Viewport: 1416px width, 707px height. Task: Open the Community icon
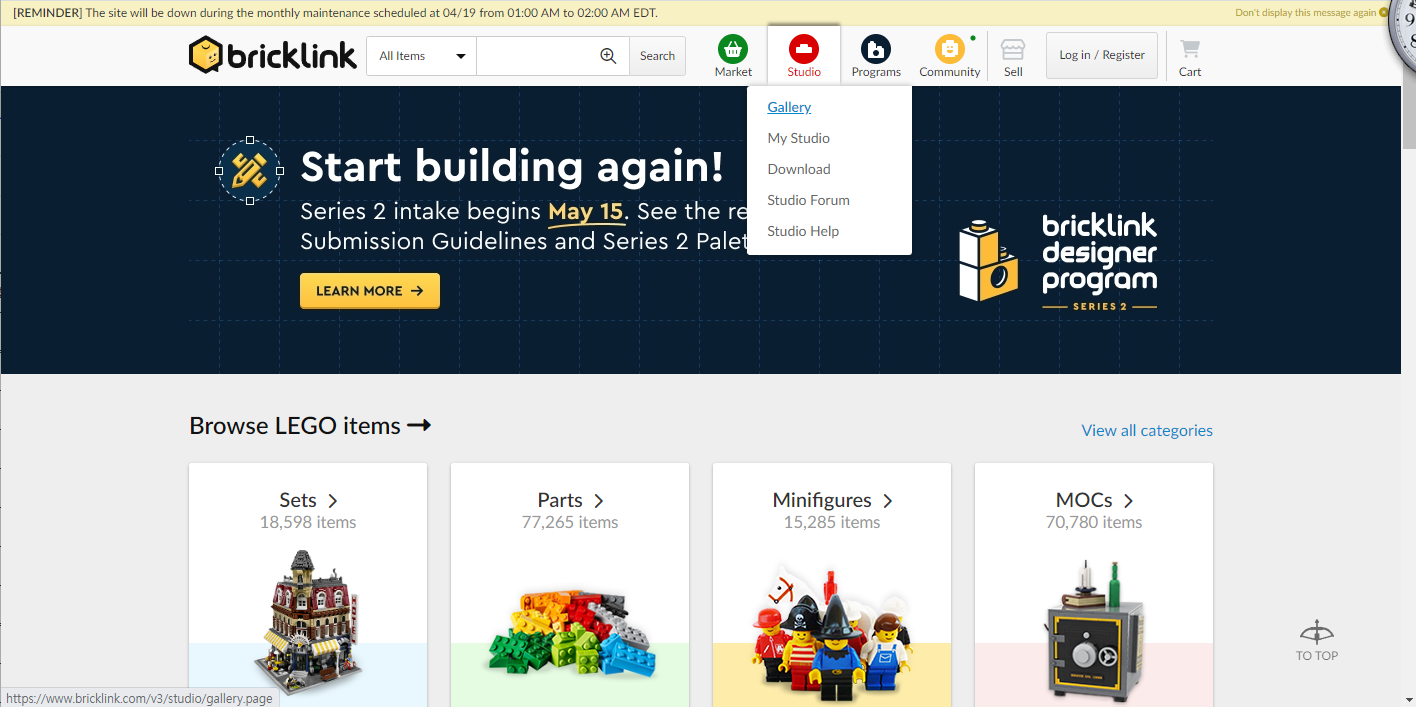tap(949, 49)
